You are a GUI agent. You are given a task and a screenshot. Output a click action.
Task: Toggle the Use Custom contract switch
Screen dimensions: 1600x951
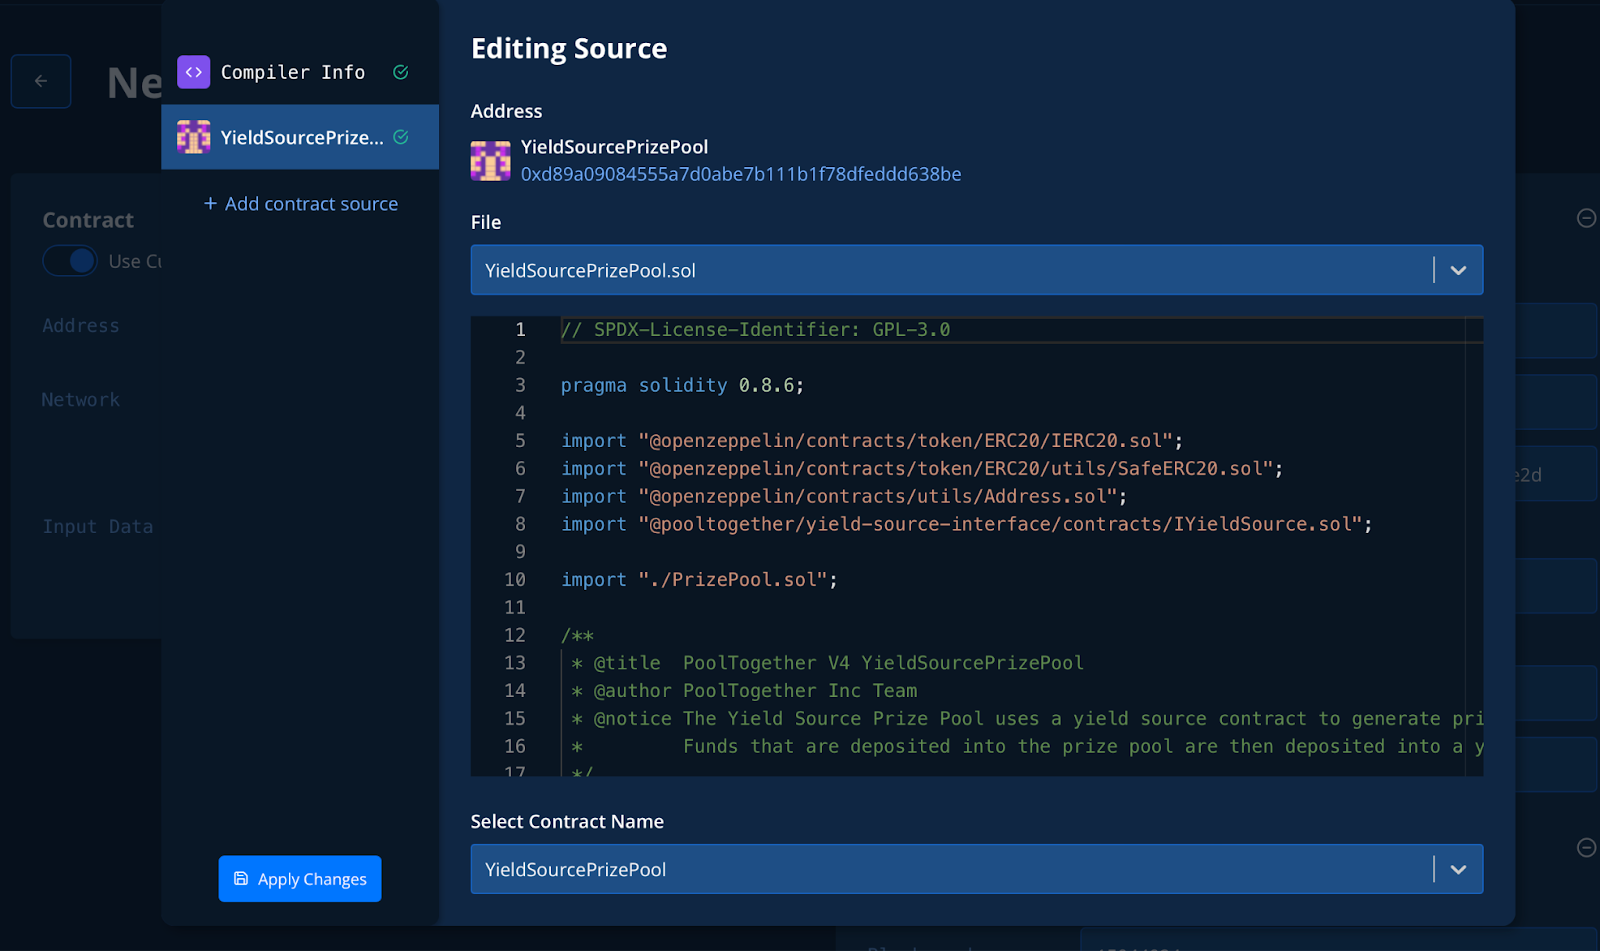(x=70, y=261)
